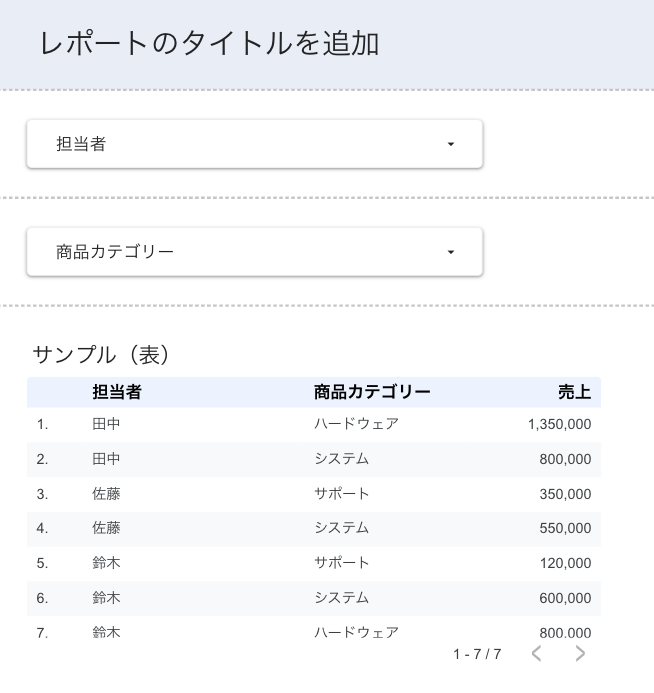Go to previous table page arrow

537,654
